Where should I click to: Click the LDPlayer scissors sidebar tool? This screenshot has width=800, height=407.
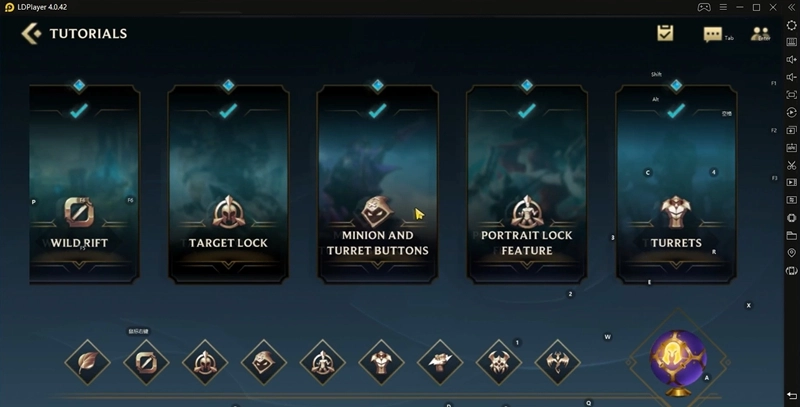tap(791, 165)
